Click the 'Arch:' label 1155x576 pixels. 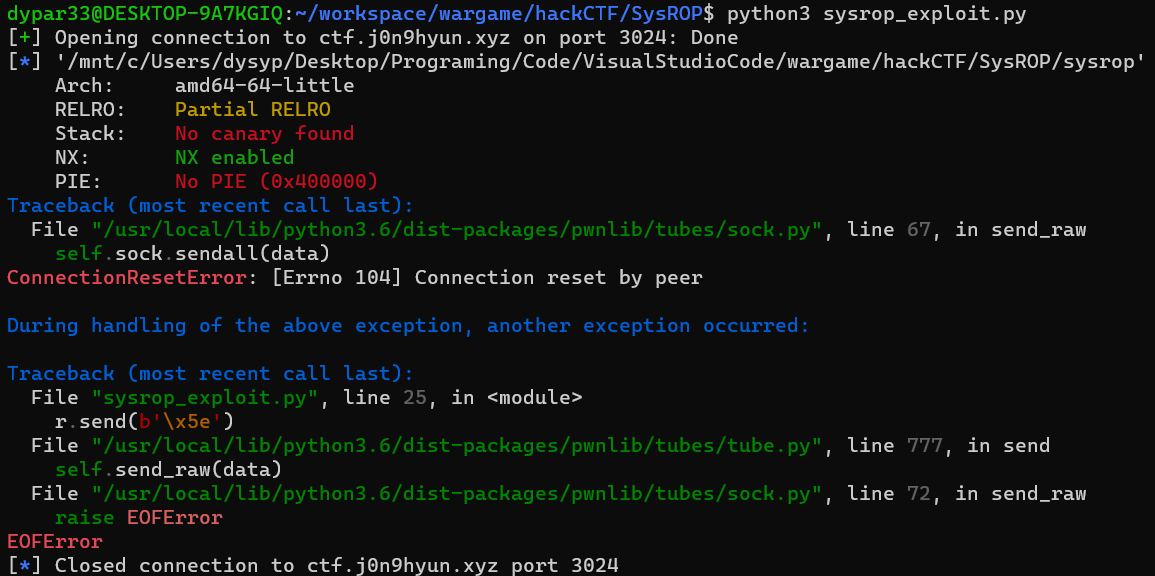tap(85, 86)
